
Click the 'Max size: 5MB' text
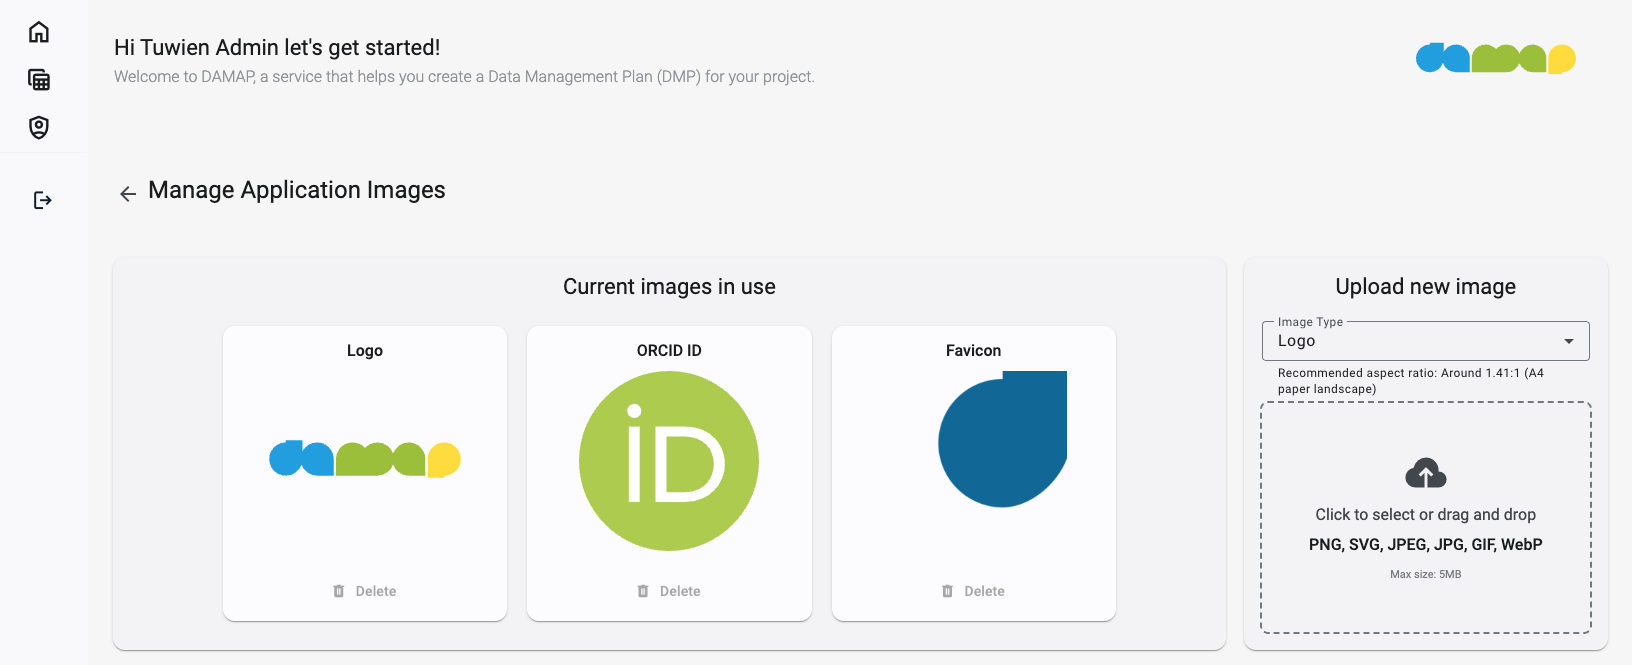1426,574
